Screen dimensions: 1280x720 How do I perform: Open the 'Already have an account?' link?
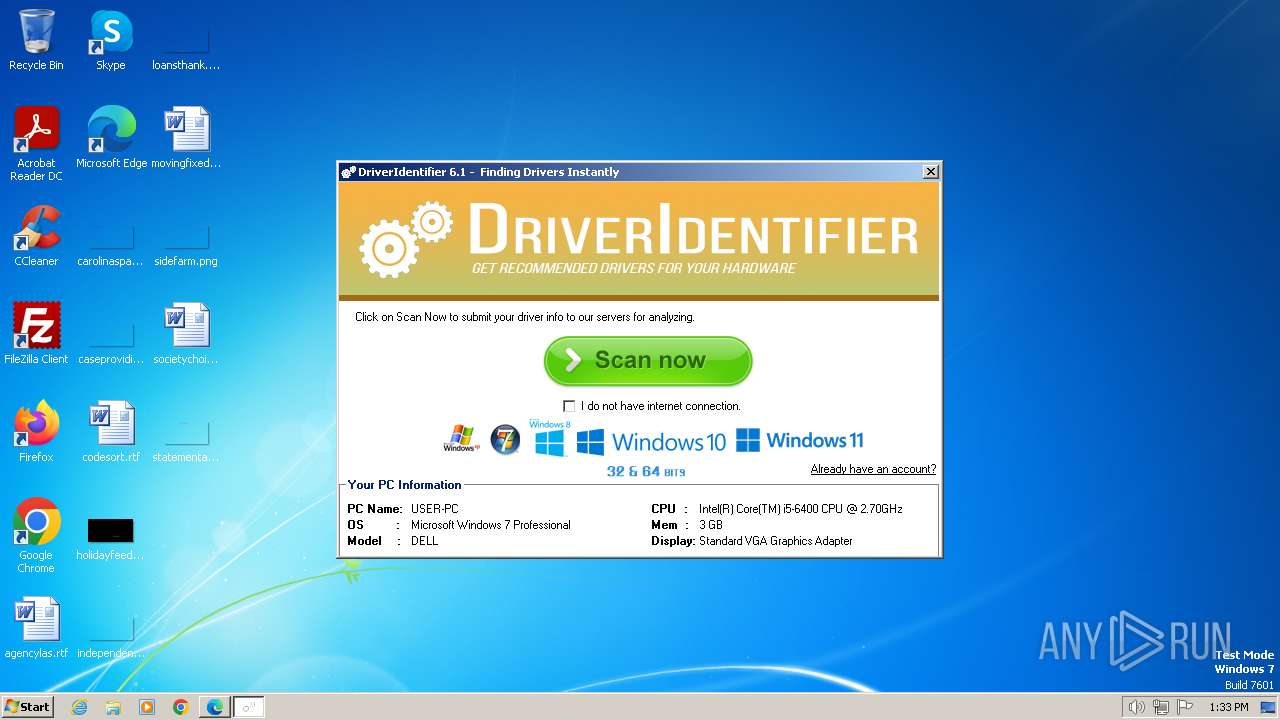click(x=873, y=469)
